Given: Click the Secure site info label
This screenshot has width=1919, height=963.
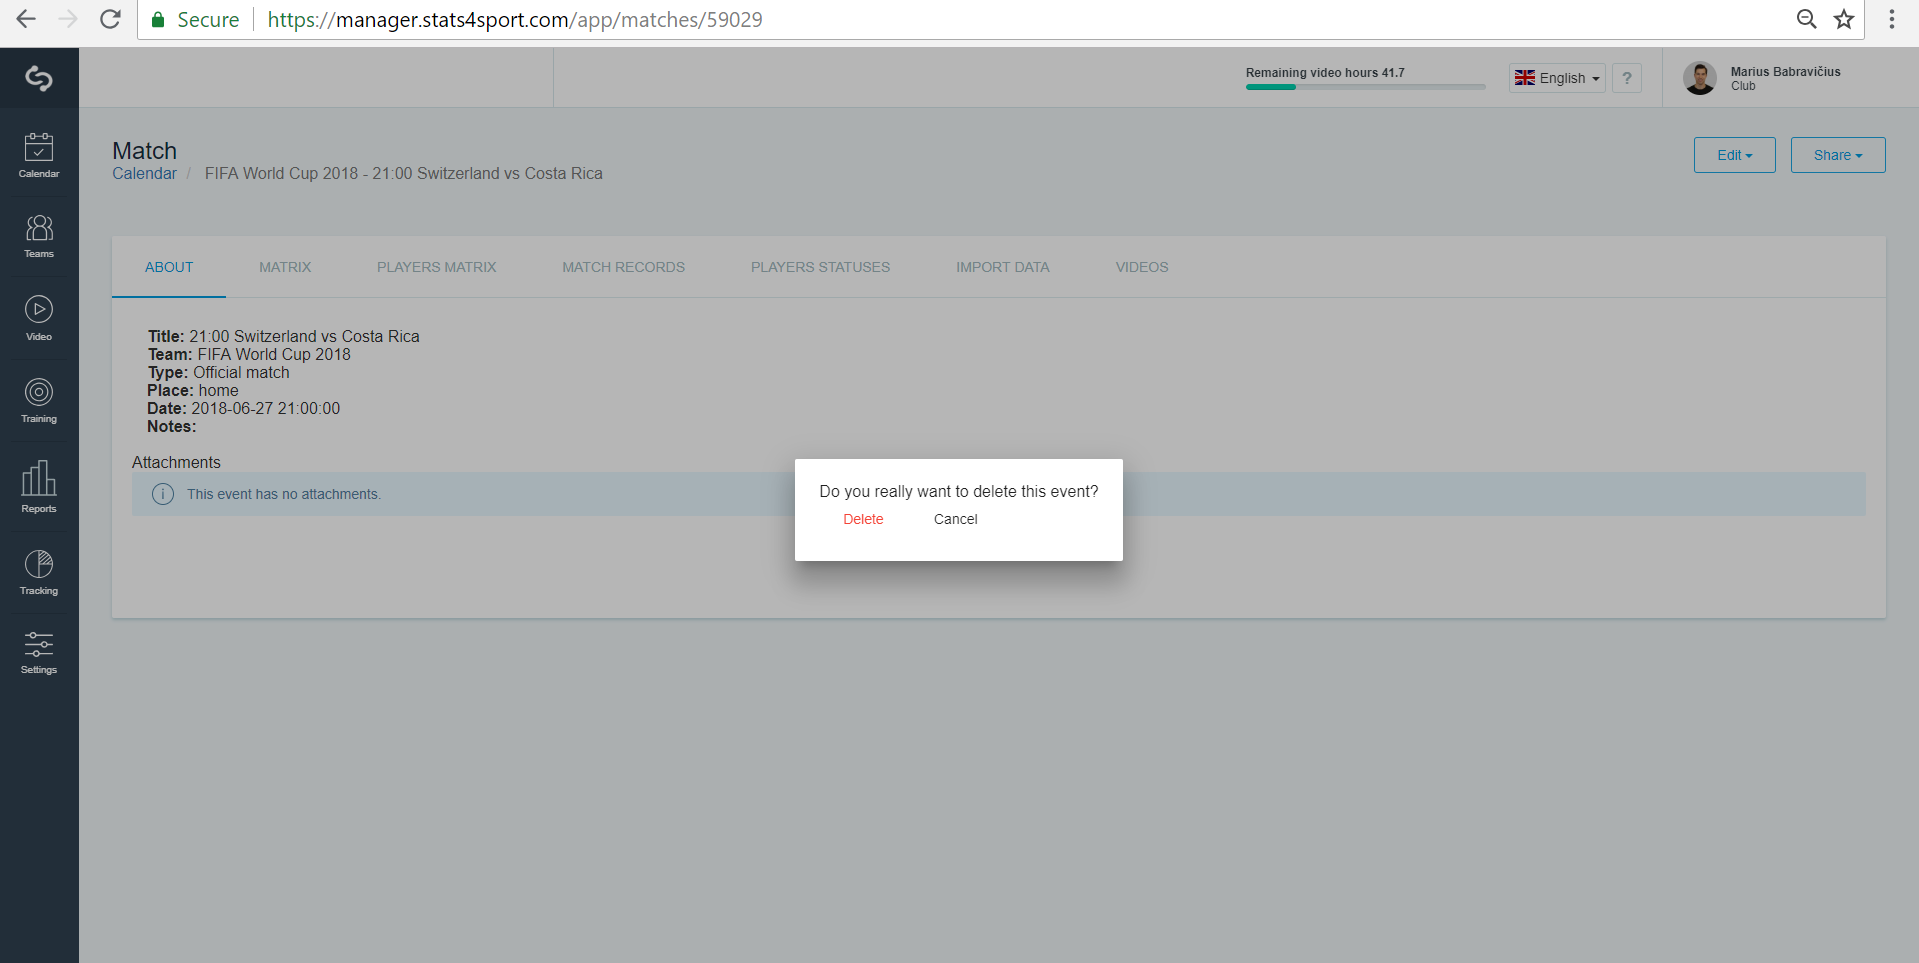Looking at the screenshot, I should pyautogui.click(x=196, y=20).
